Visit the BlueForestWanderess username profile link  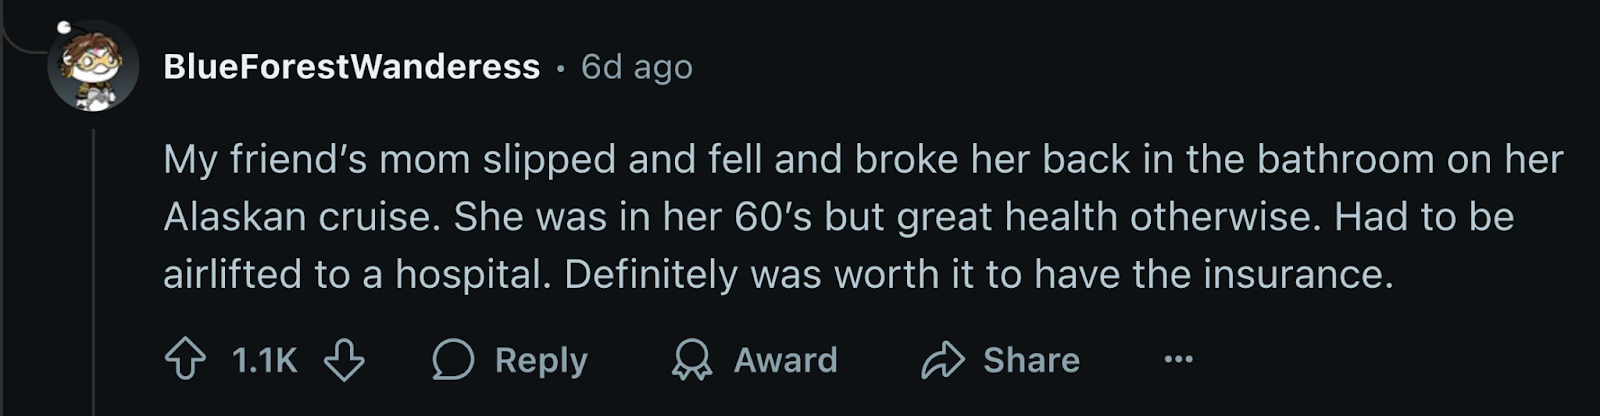click(351, 67)
